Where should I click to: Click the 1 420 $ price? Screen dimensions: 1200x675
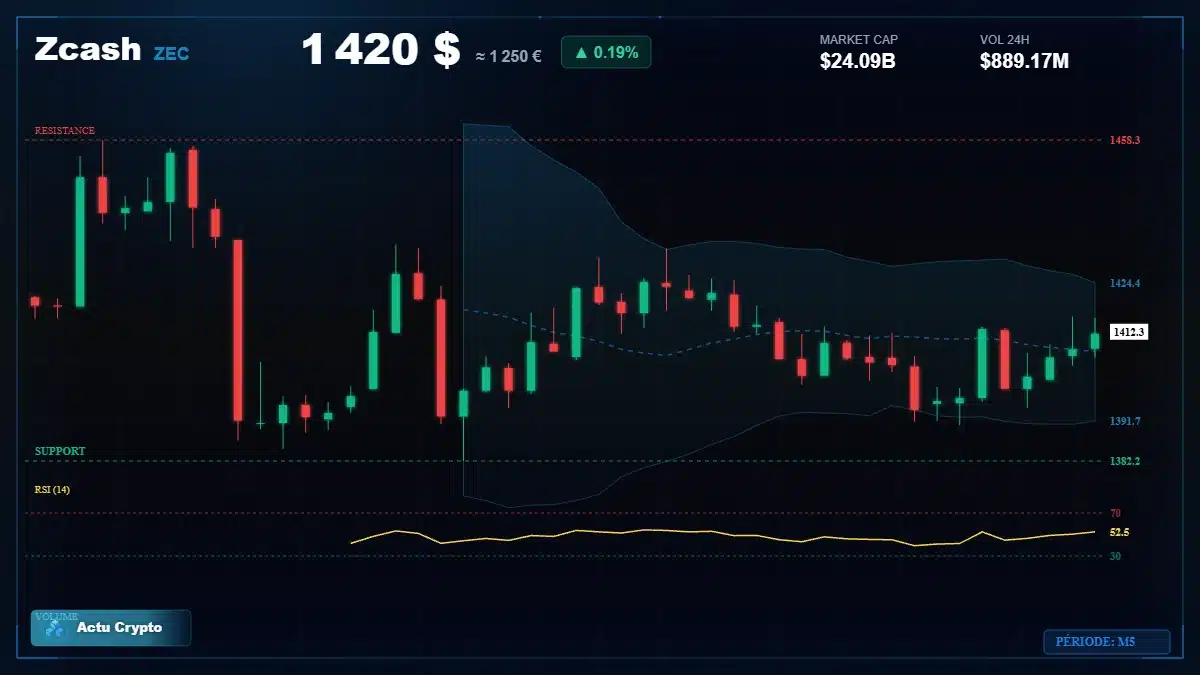tap(380, 50)
